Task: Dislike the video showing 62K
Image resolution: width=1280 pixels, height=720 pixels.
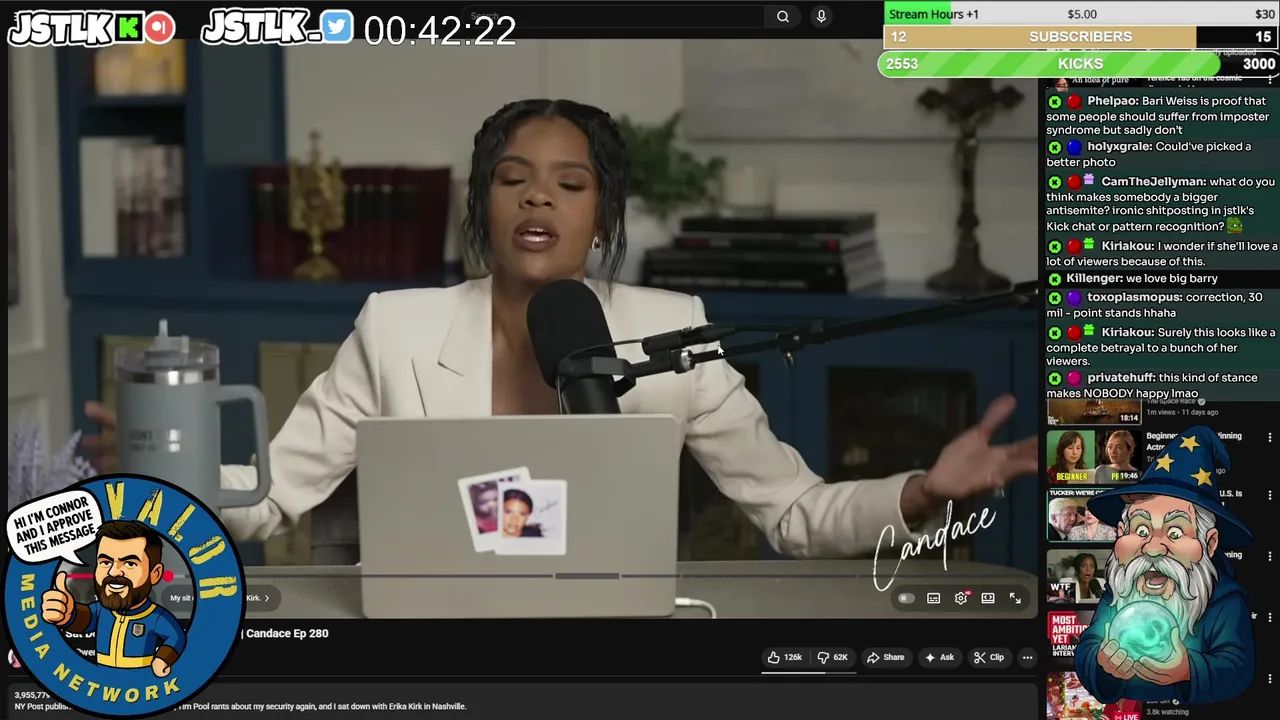Action: point(832,657)
